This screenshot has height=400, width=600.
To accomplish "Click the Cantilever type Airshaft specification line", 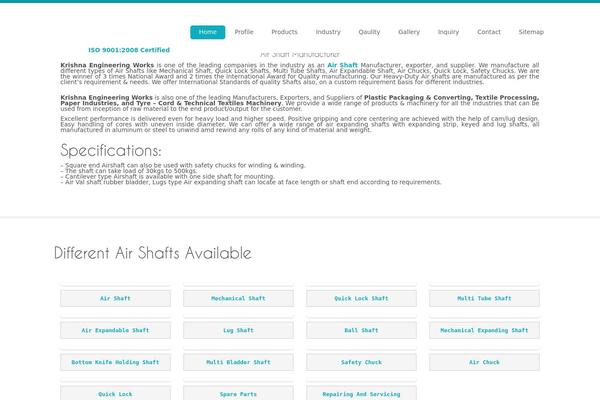I will [168, 176].
